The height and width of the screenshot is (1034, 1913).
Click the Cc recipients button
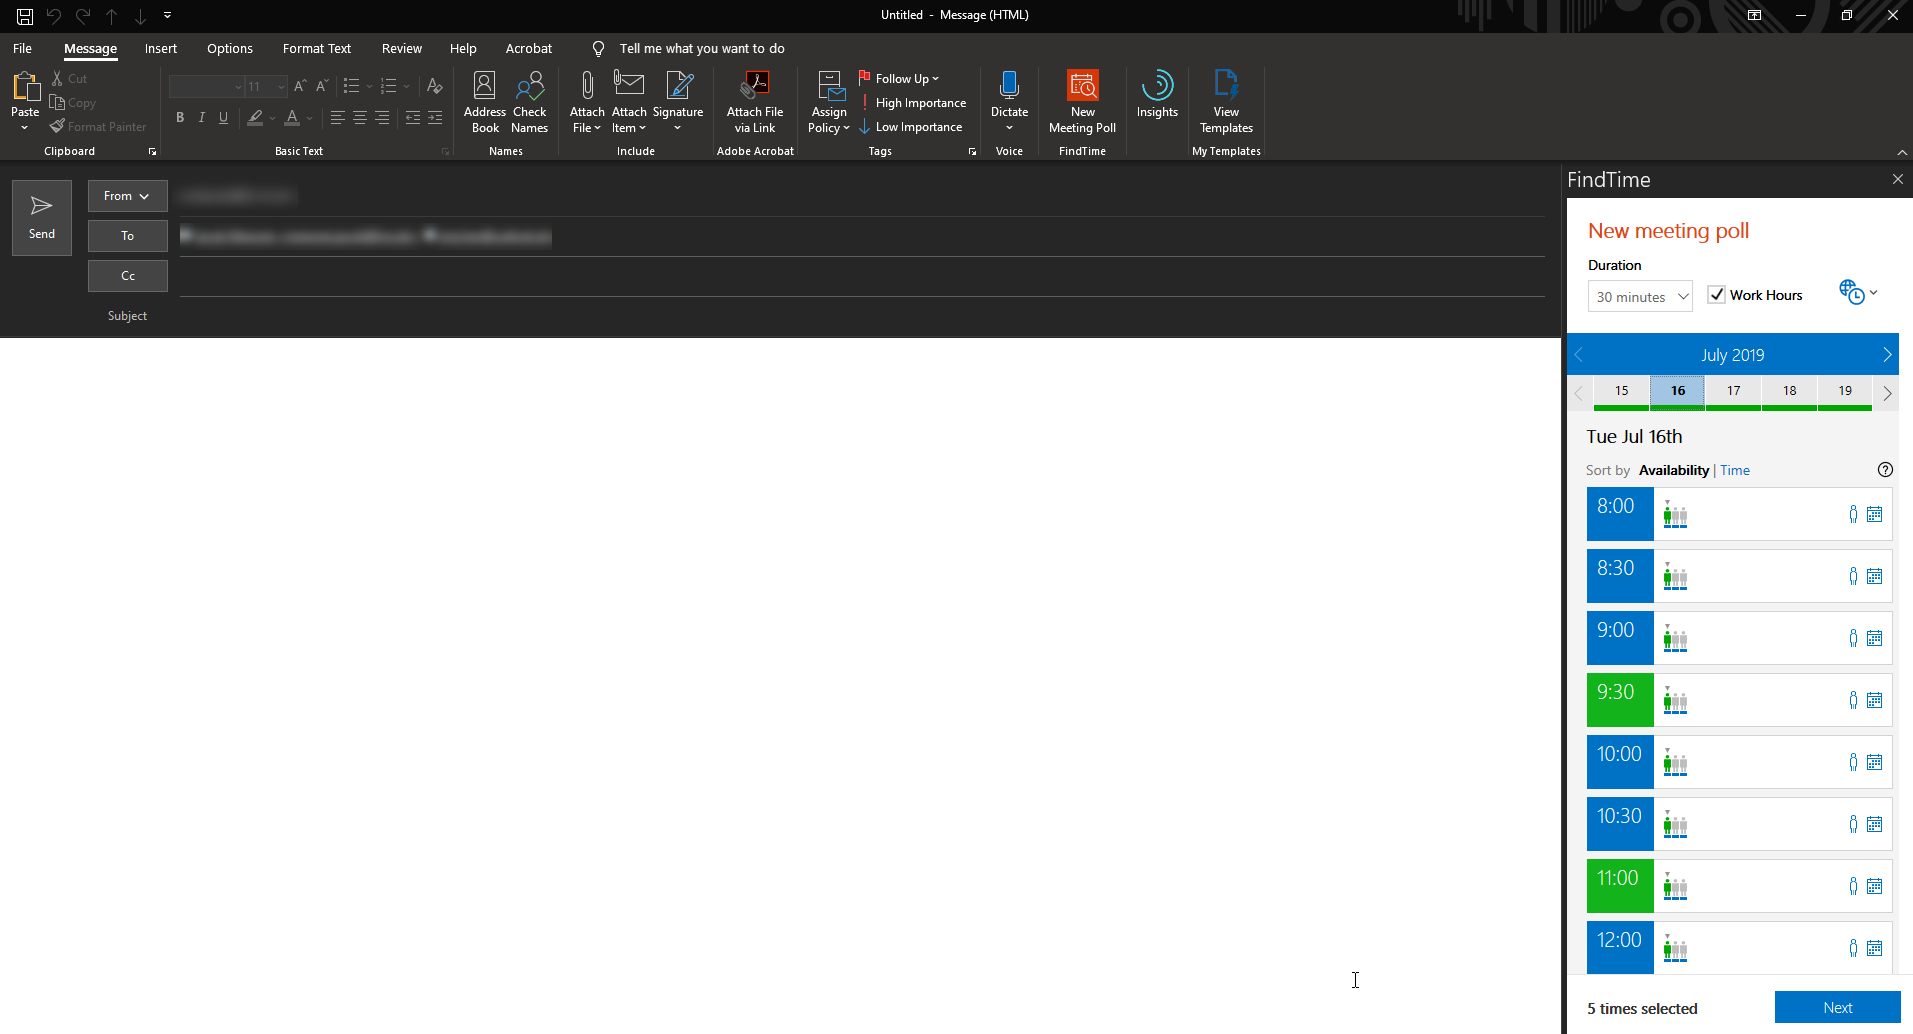coord(127,276)
